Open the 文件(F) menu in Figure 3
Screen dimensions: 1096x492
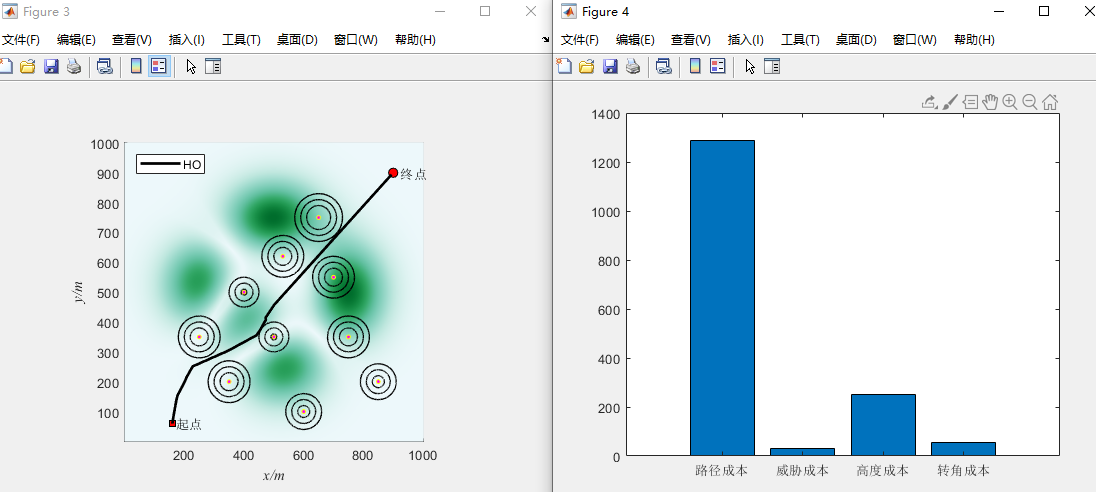coord(20,40)
